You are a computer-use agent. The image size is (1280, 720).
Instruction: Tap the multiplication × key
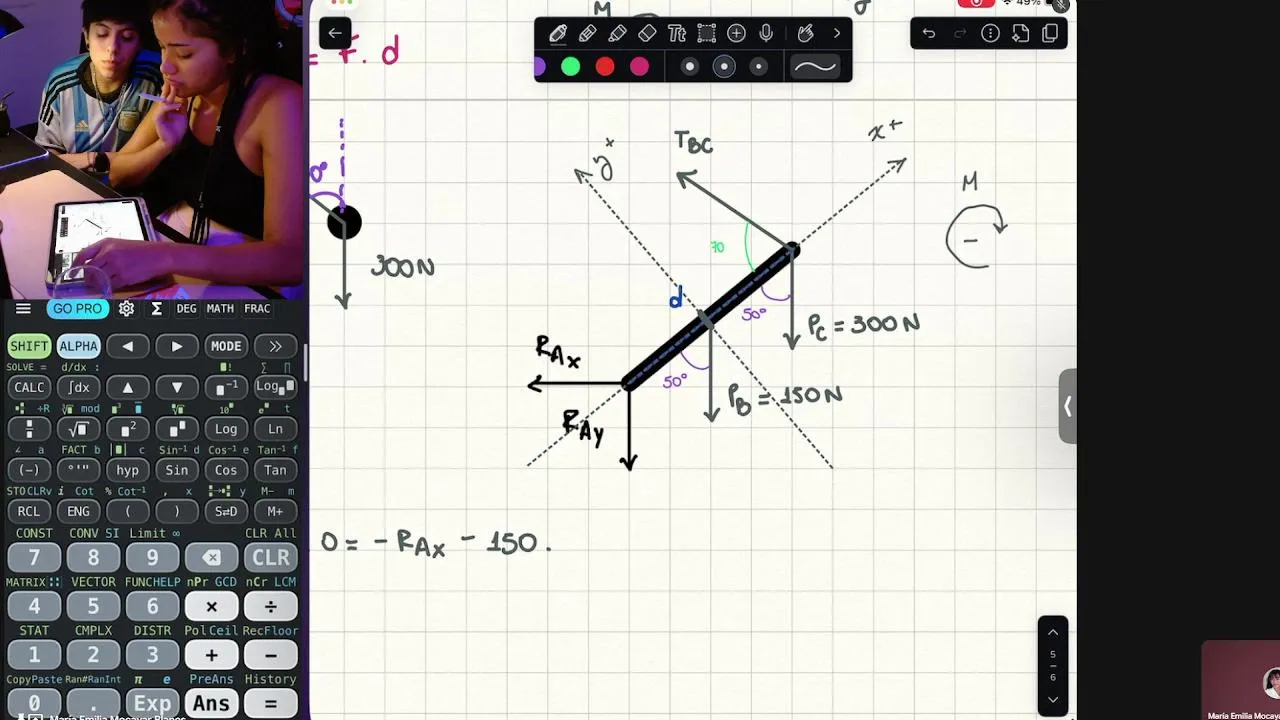coord(211,606)
